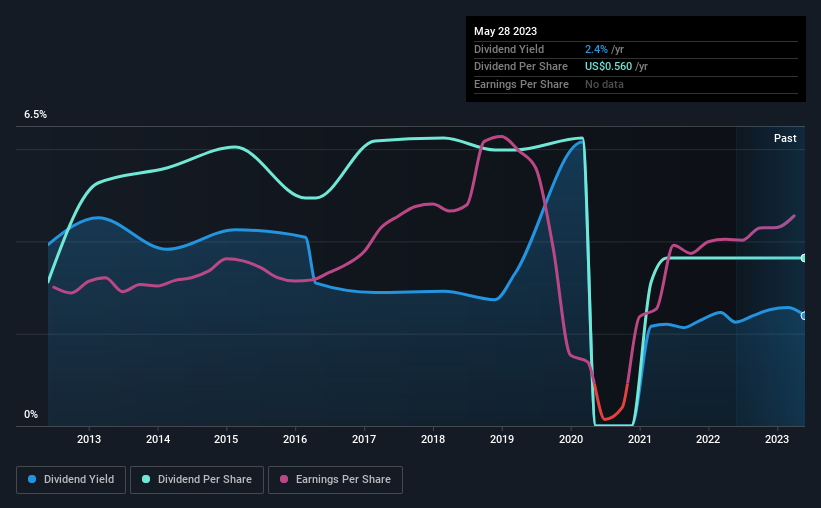
Task: Click the 2021 year label on the axis
Action: point(639,439)
